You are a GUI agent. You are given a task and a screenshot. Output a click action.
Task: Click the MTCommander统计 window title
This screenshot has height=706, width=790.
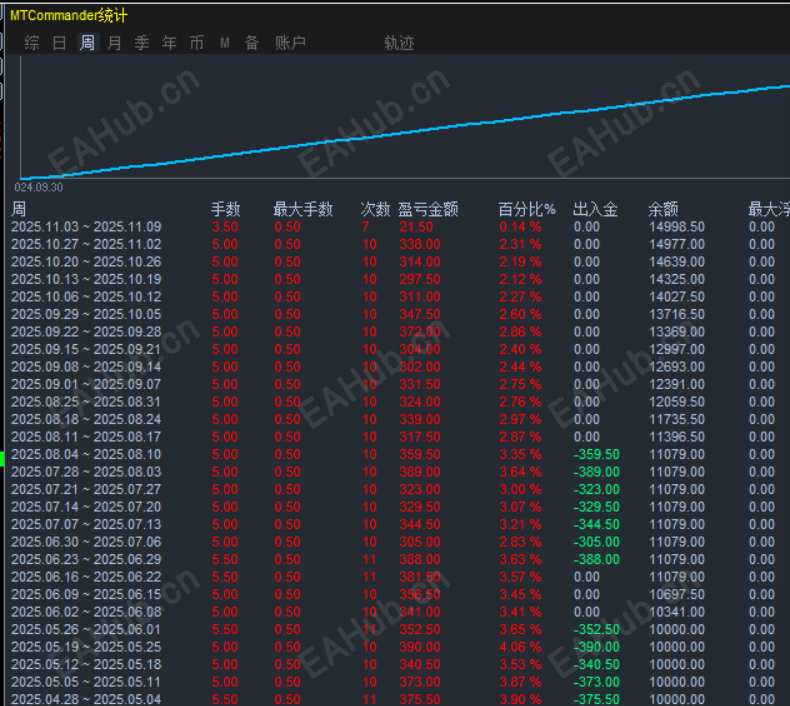coord(69,16)
